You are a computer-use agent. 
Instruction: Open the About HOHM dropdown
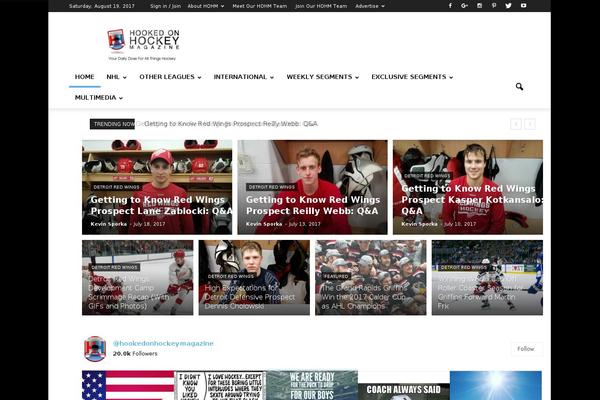pyautogui.click(x=206, y=6)
